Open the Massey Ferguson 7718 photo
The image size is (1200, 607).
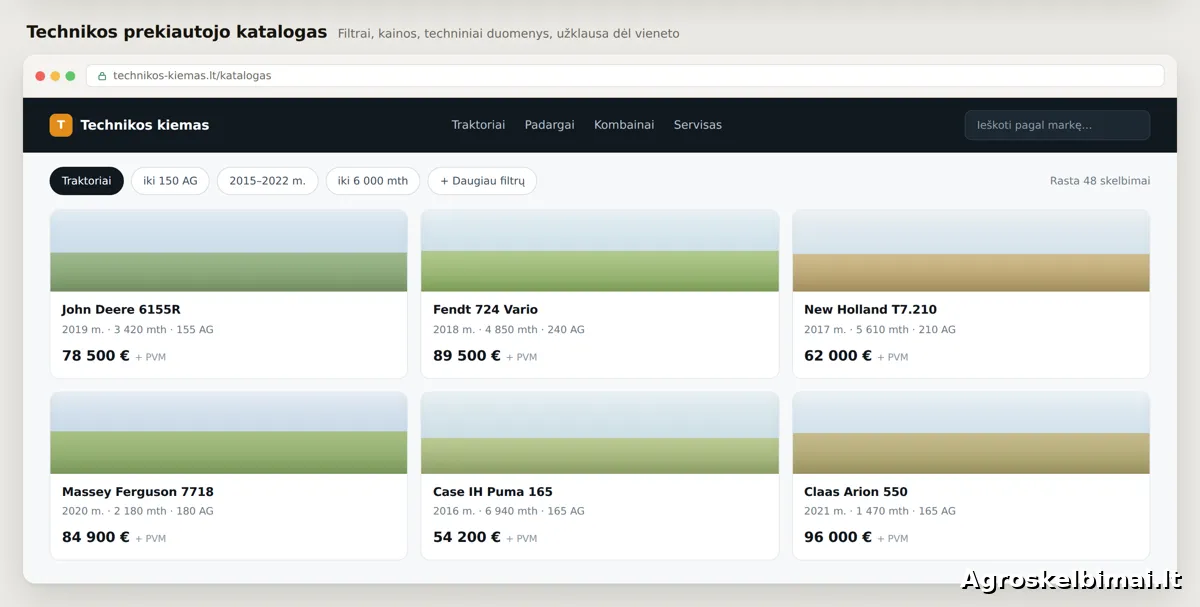[229, 433]
